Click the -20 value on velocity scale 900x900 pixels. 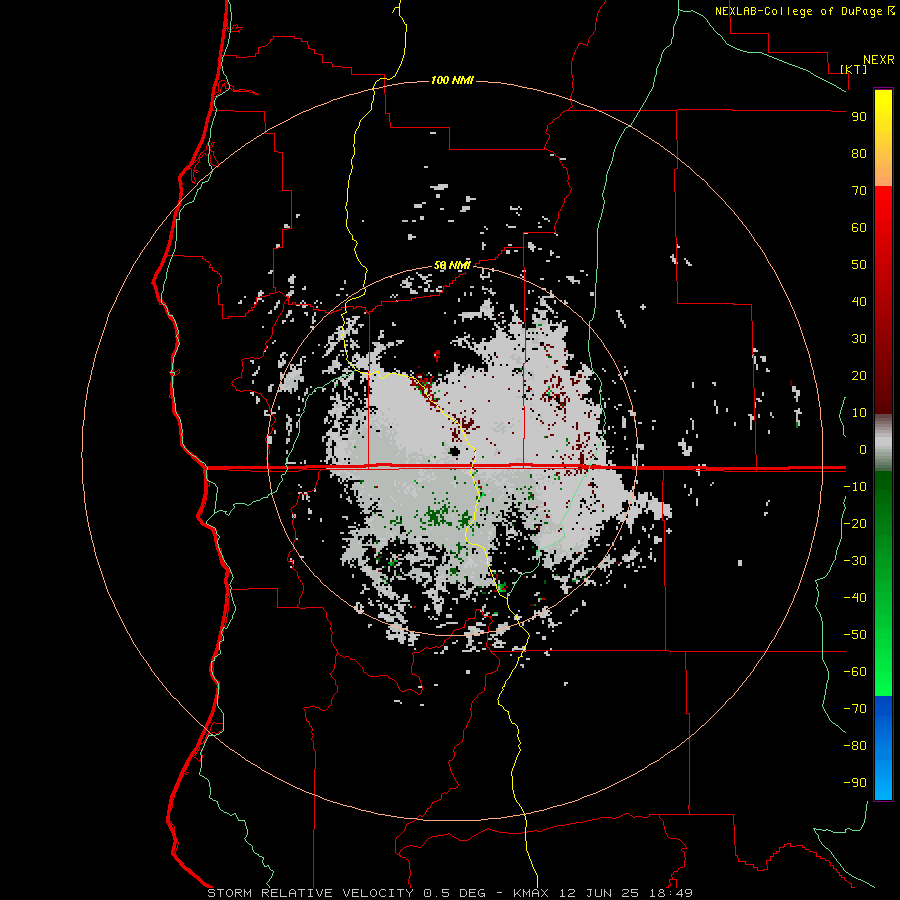pos(855,523)
